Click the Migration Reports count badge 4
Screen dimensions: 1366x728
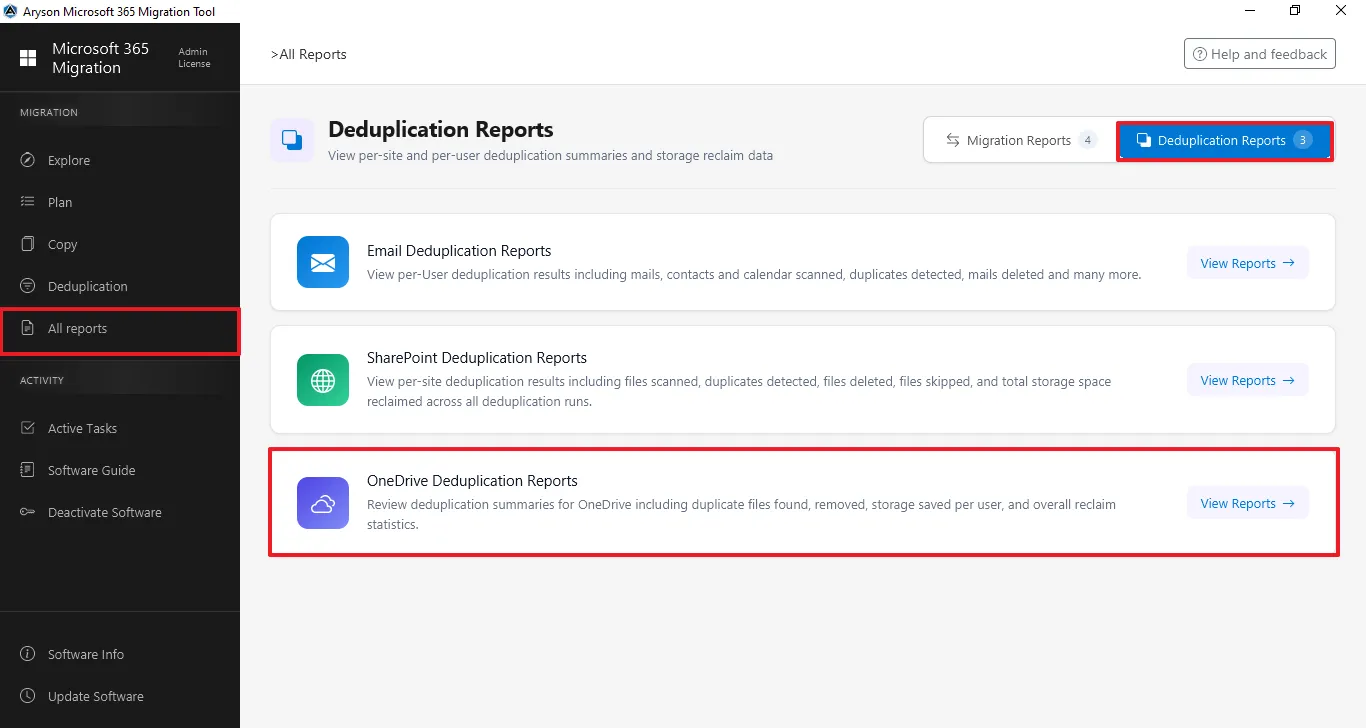pos(1087,140)
